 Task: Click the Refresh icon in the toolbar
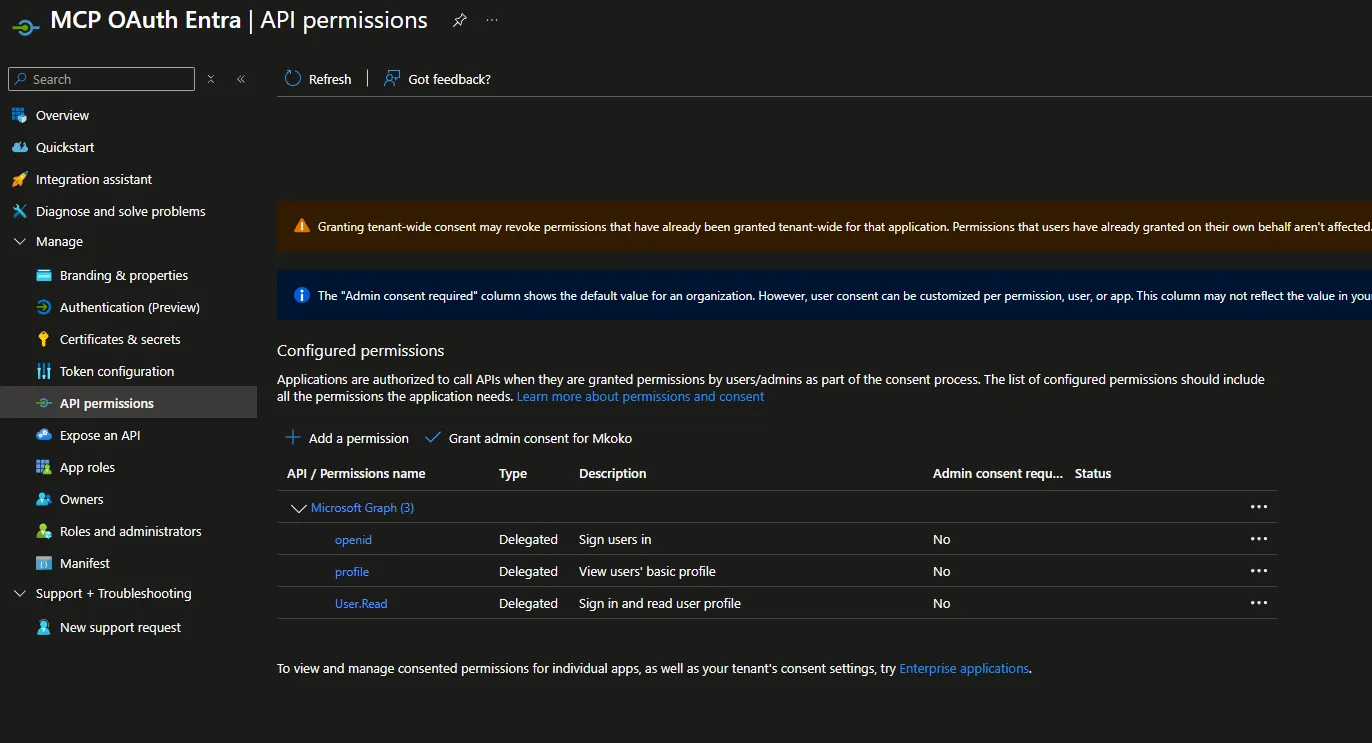[293, 79]
